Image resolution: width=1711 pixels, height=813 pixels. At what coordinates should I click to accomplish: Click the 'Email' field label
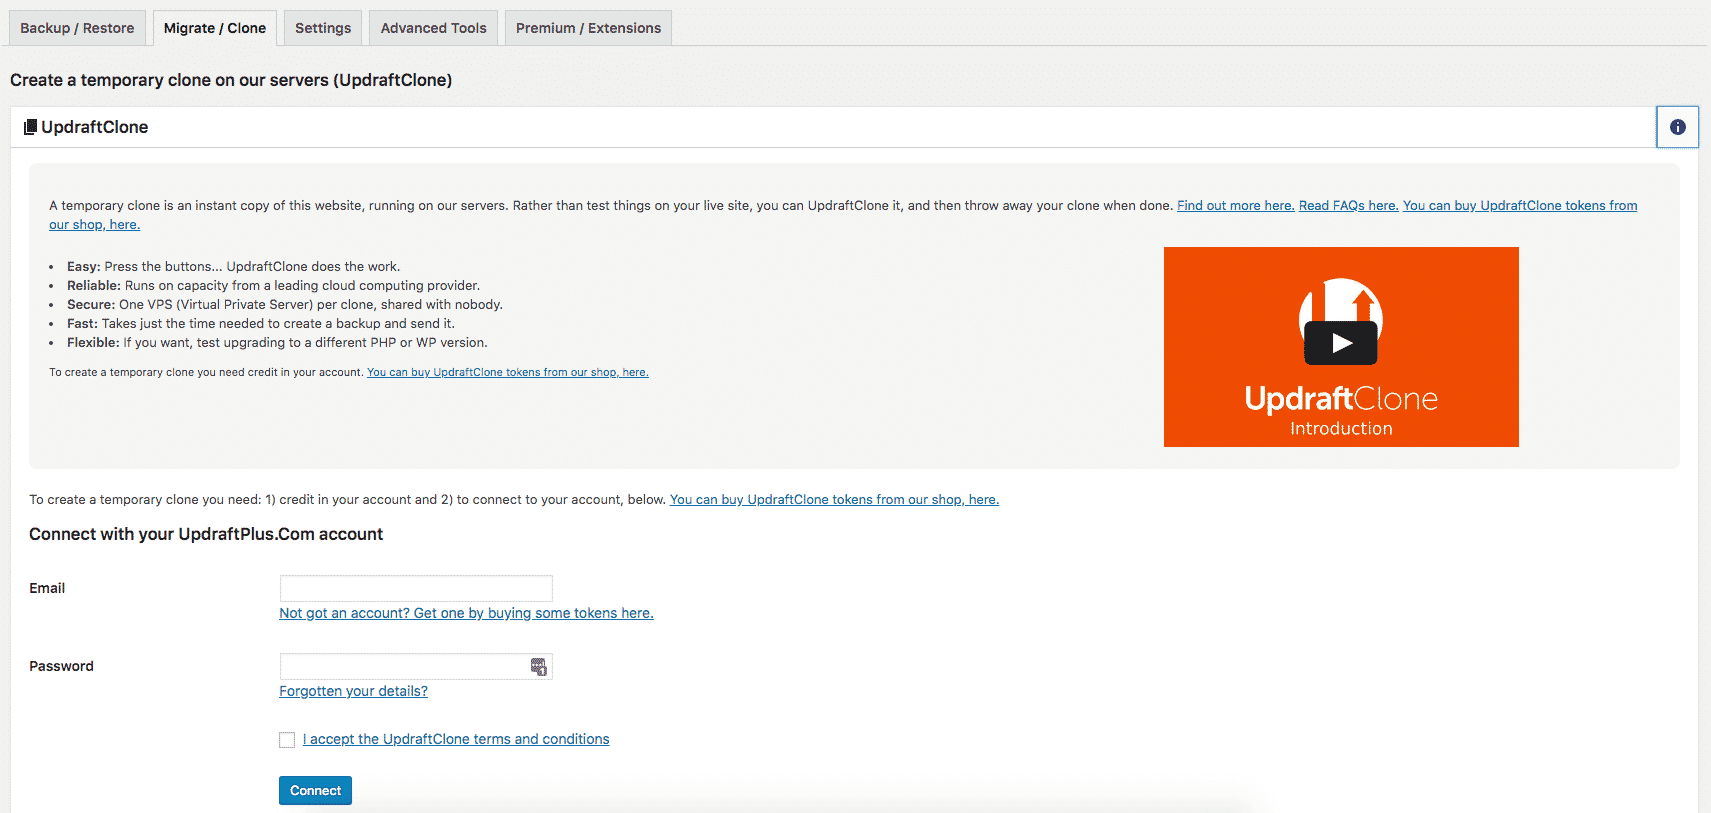(47, 588)
